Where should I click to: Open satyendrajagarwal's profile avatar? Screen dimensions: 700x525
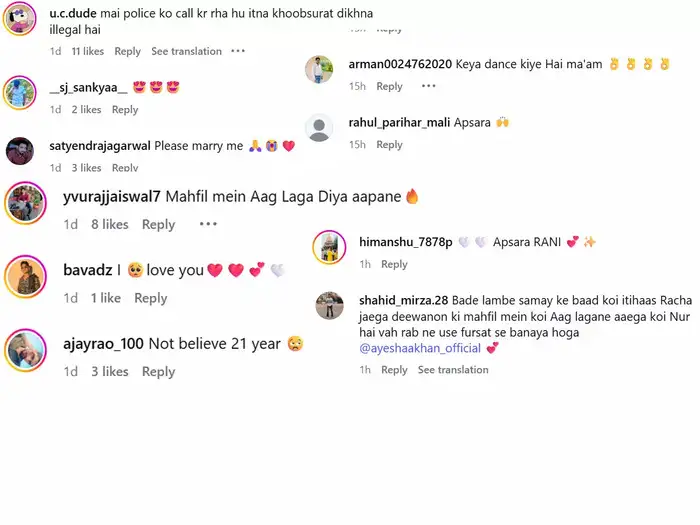pyautogui.click(x=20, y=151)
